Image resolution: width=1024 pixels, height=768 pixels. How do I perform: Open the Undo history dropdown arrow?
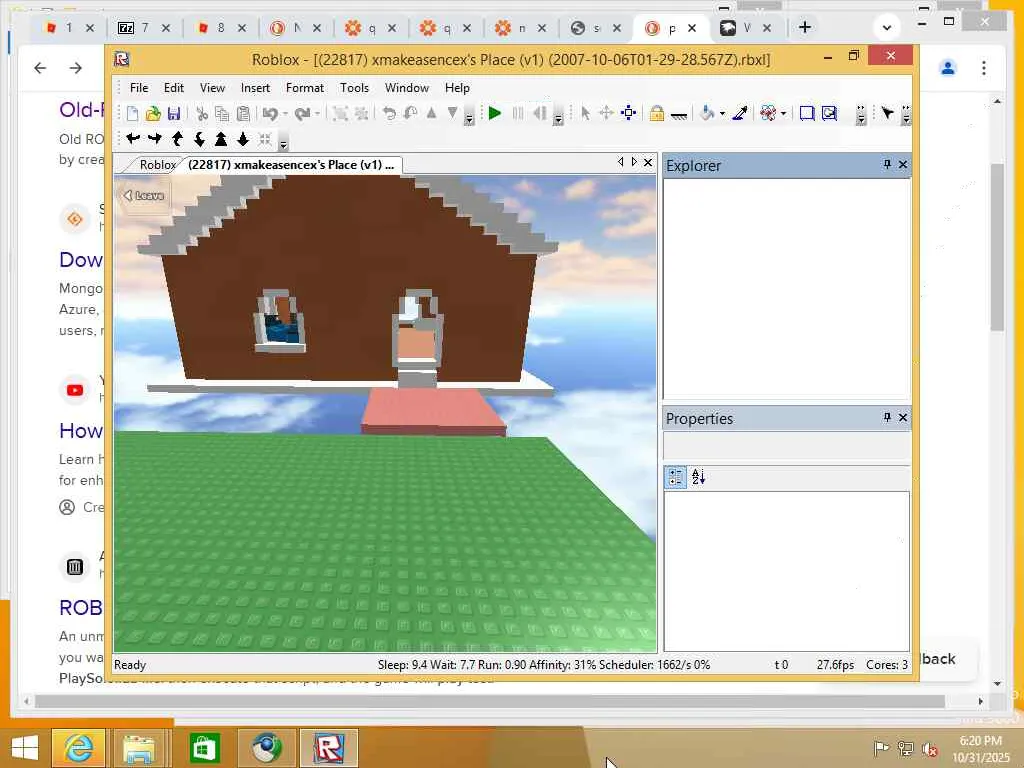(285, 114)
